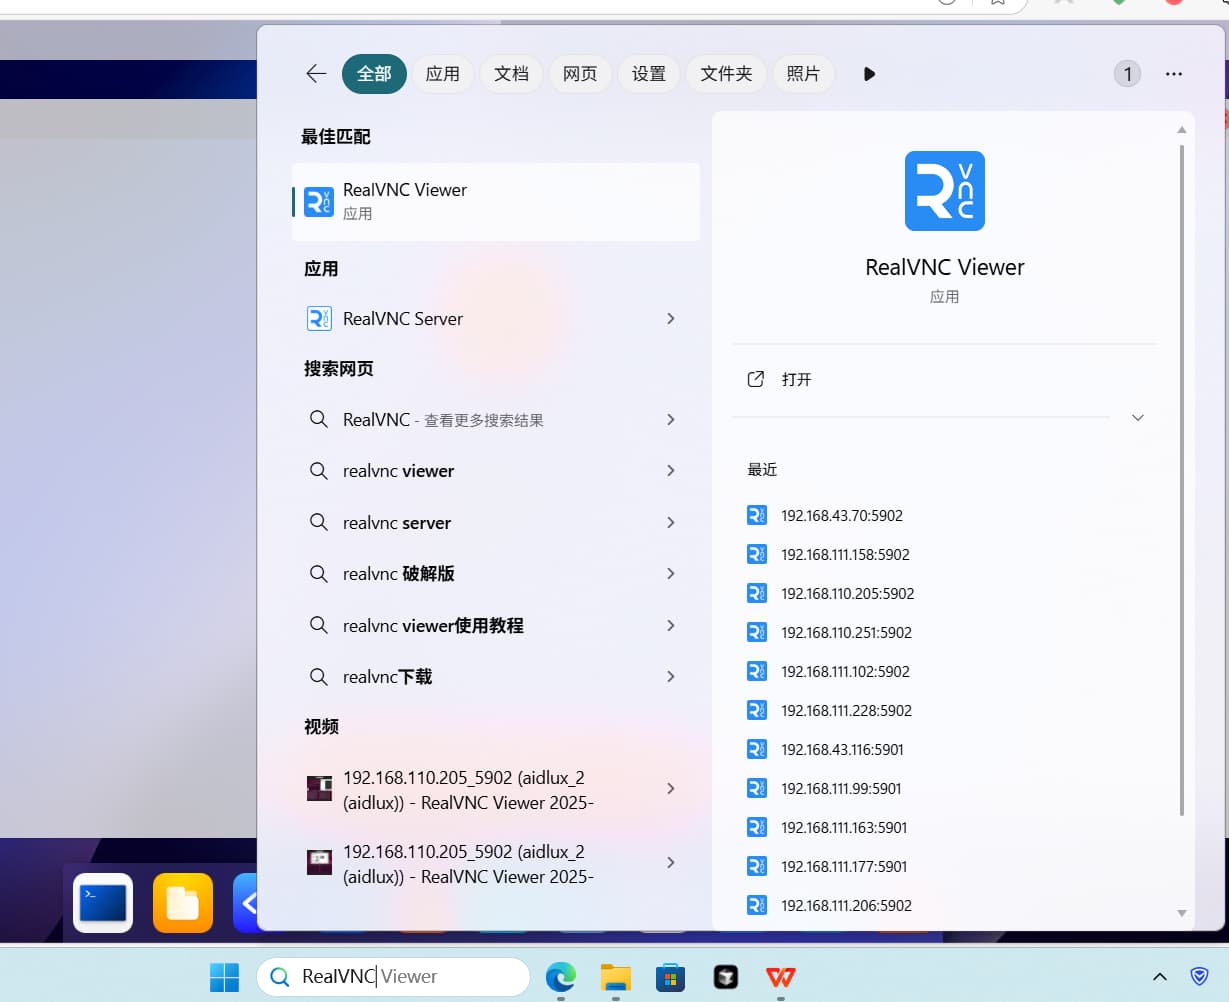The height and width of the screenshot is (1002, 1229).
Task: Click the more filters play arrow
Action: click(x=869, y=74)
